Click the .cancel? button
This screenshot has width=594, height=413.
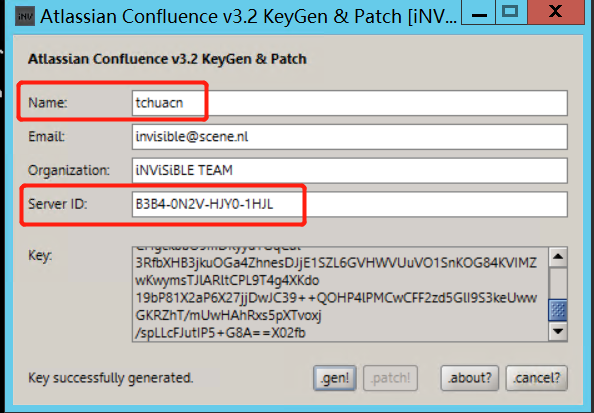[x=536, y=378]
